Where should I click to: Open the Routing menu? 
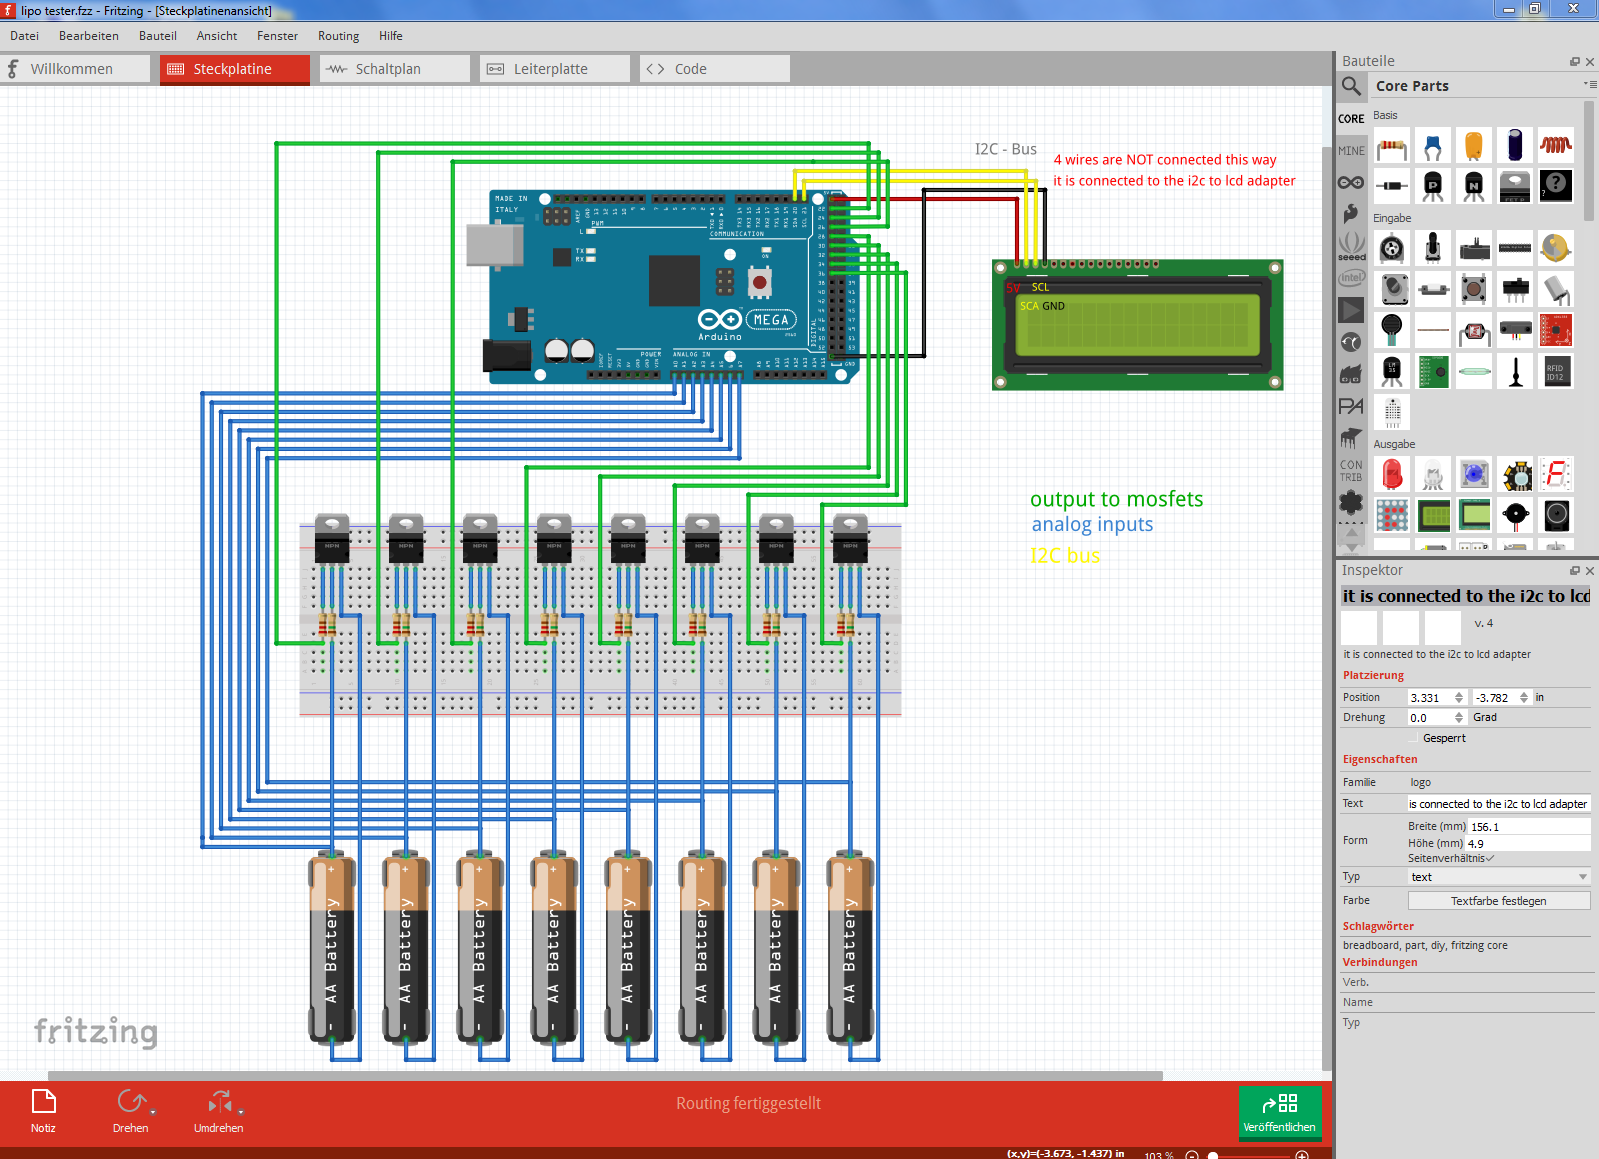tap(339, 36)
